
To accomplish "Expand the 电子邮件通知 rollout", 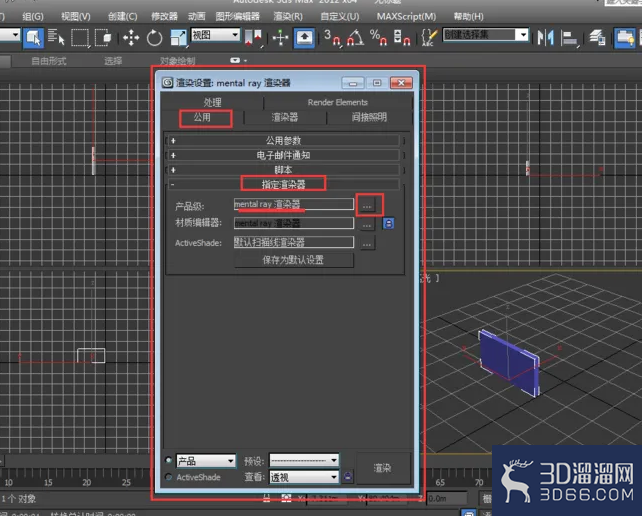I will tap(283, 155).
